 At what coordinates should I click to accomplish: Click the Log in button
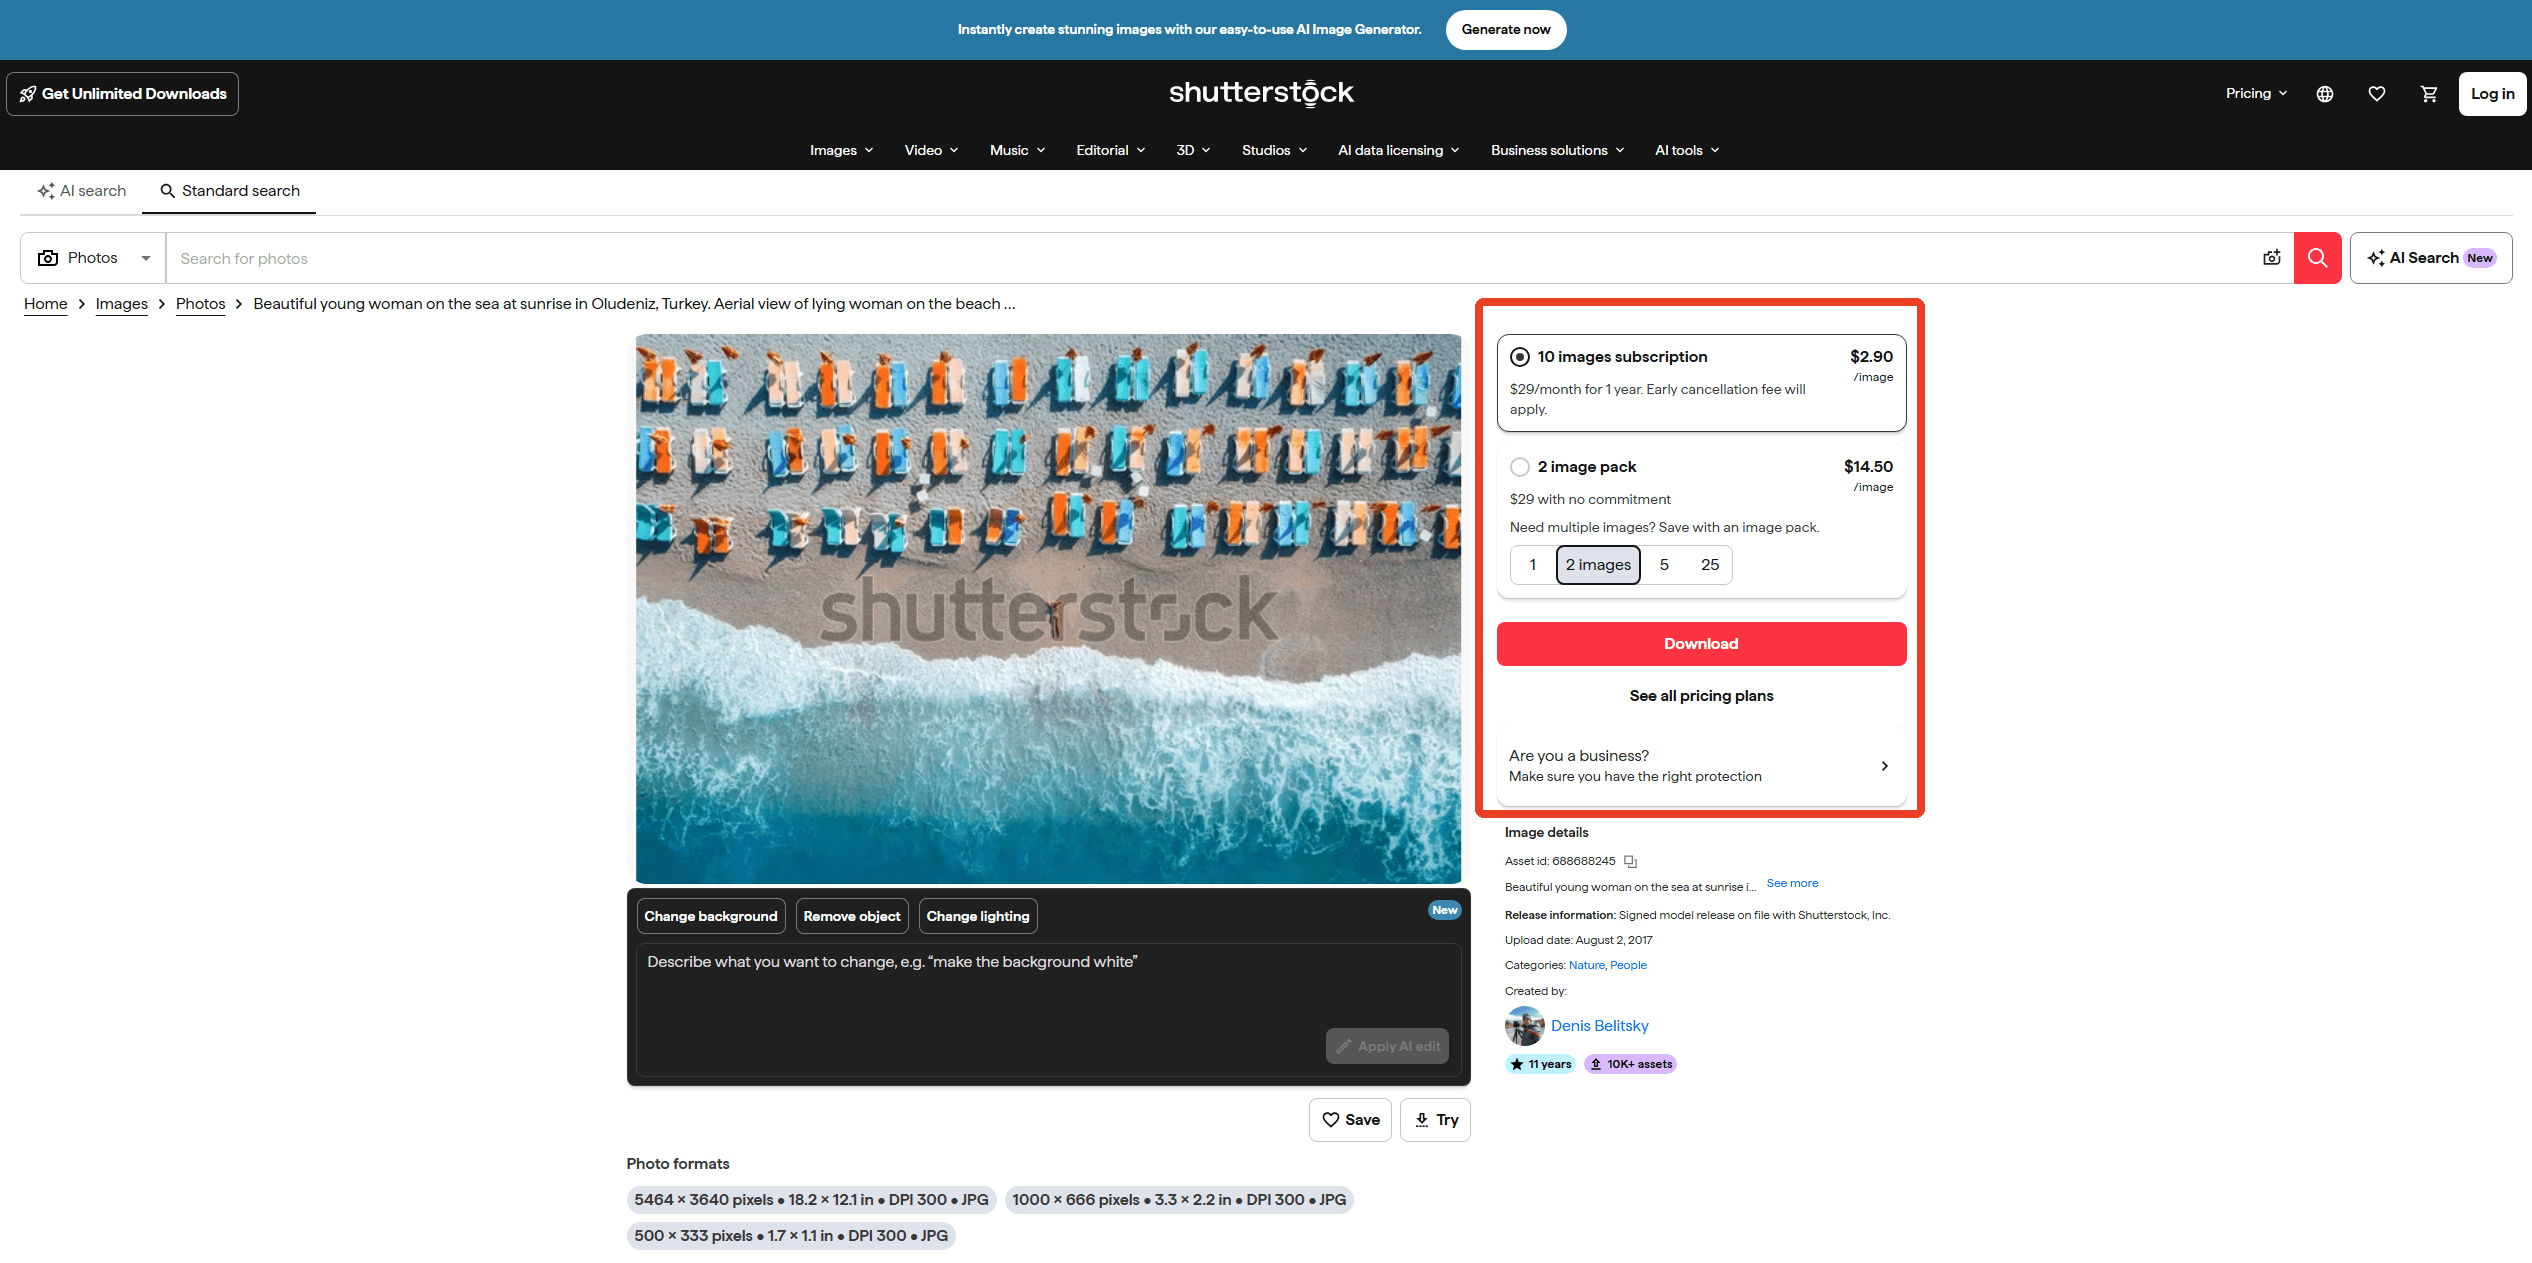[2492, 94]
